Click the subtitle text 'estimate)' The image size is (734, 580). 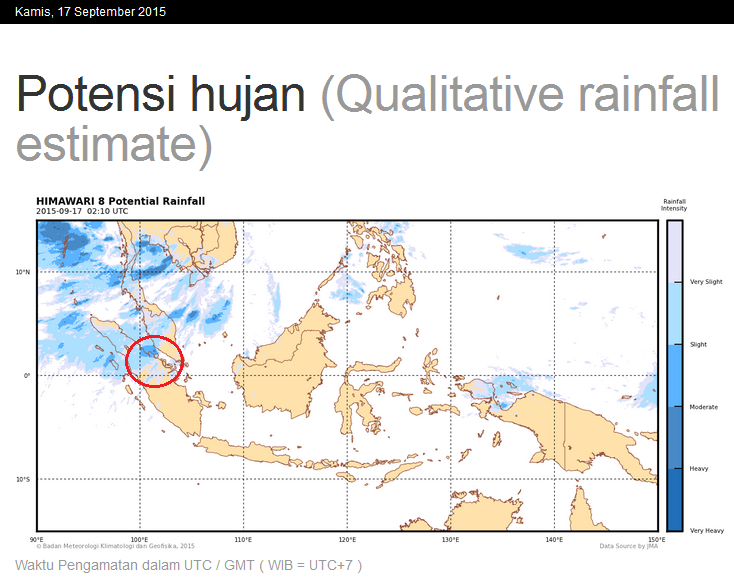click(x=114, y=146)
